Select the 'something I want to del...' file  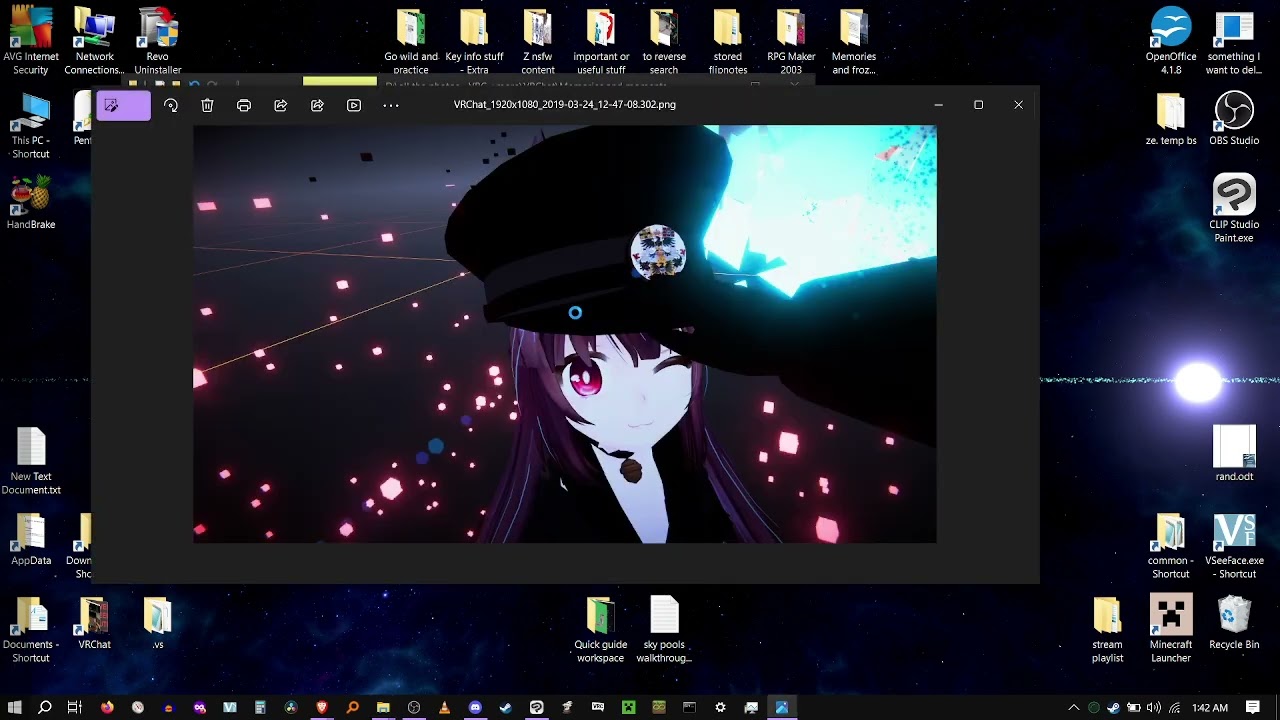[1234, 42]
